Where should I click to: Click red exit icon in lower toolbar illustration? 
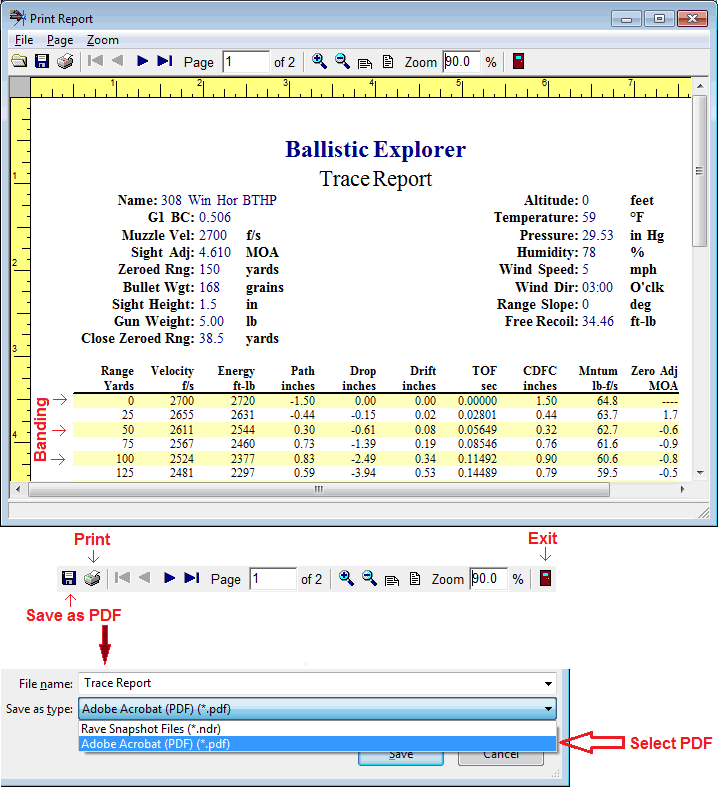point(546,578)
